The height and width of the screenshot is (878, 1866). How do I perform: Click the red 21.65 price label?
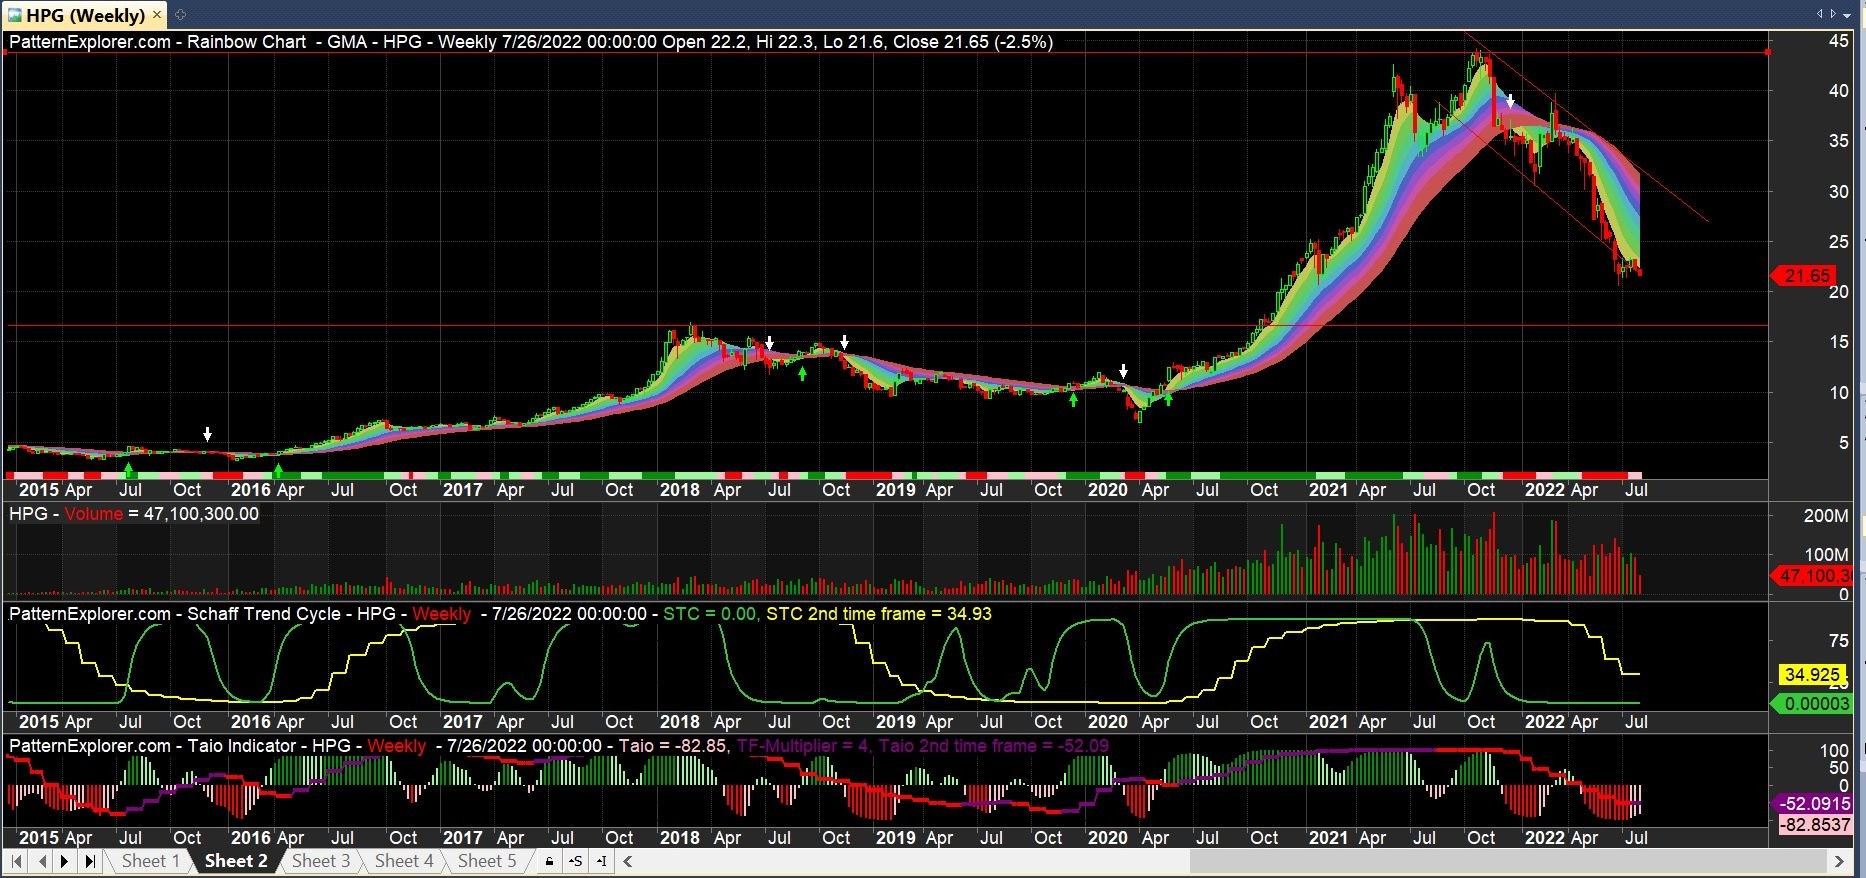pos(1805,275)
